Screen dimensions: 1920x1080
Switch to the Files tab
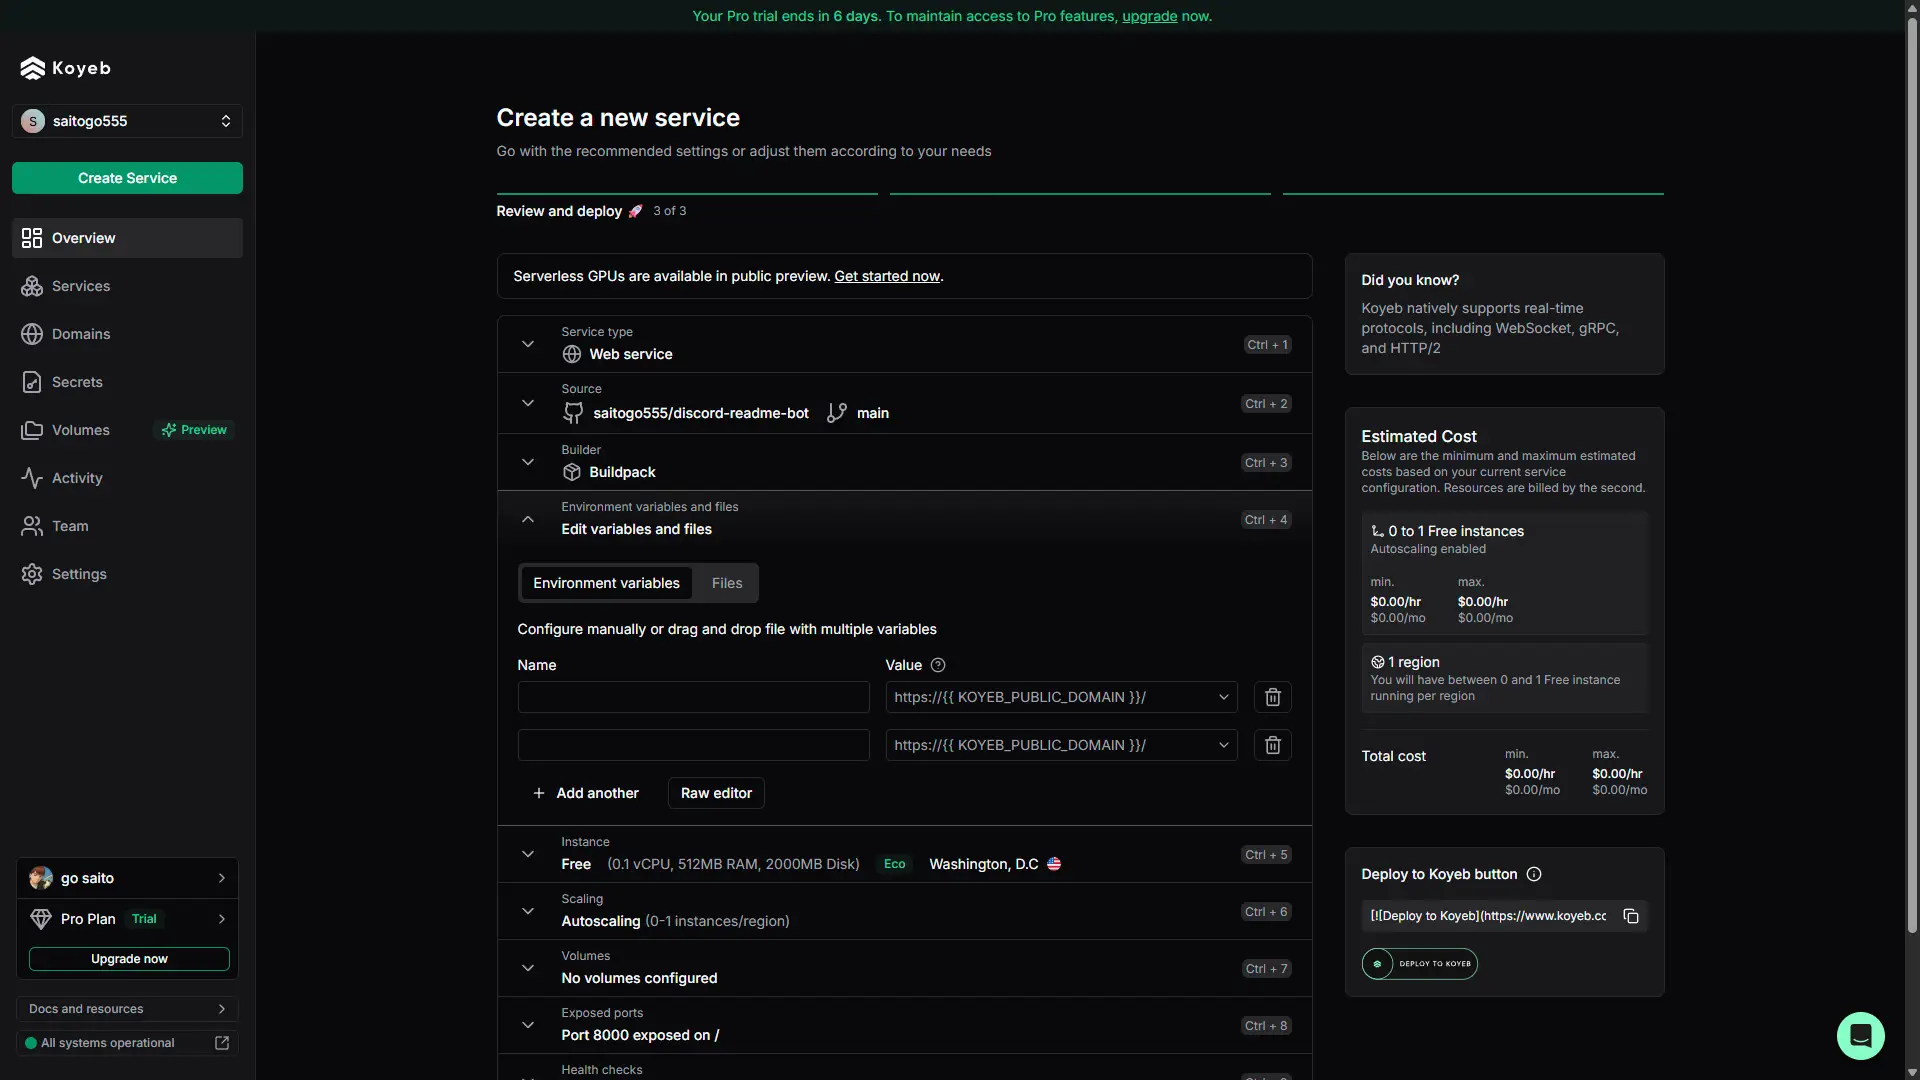[x=727, y=583]
